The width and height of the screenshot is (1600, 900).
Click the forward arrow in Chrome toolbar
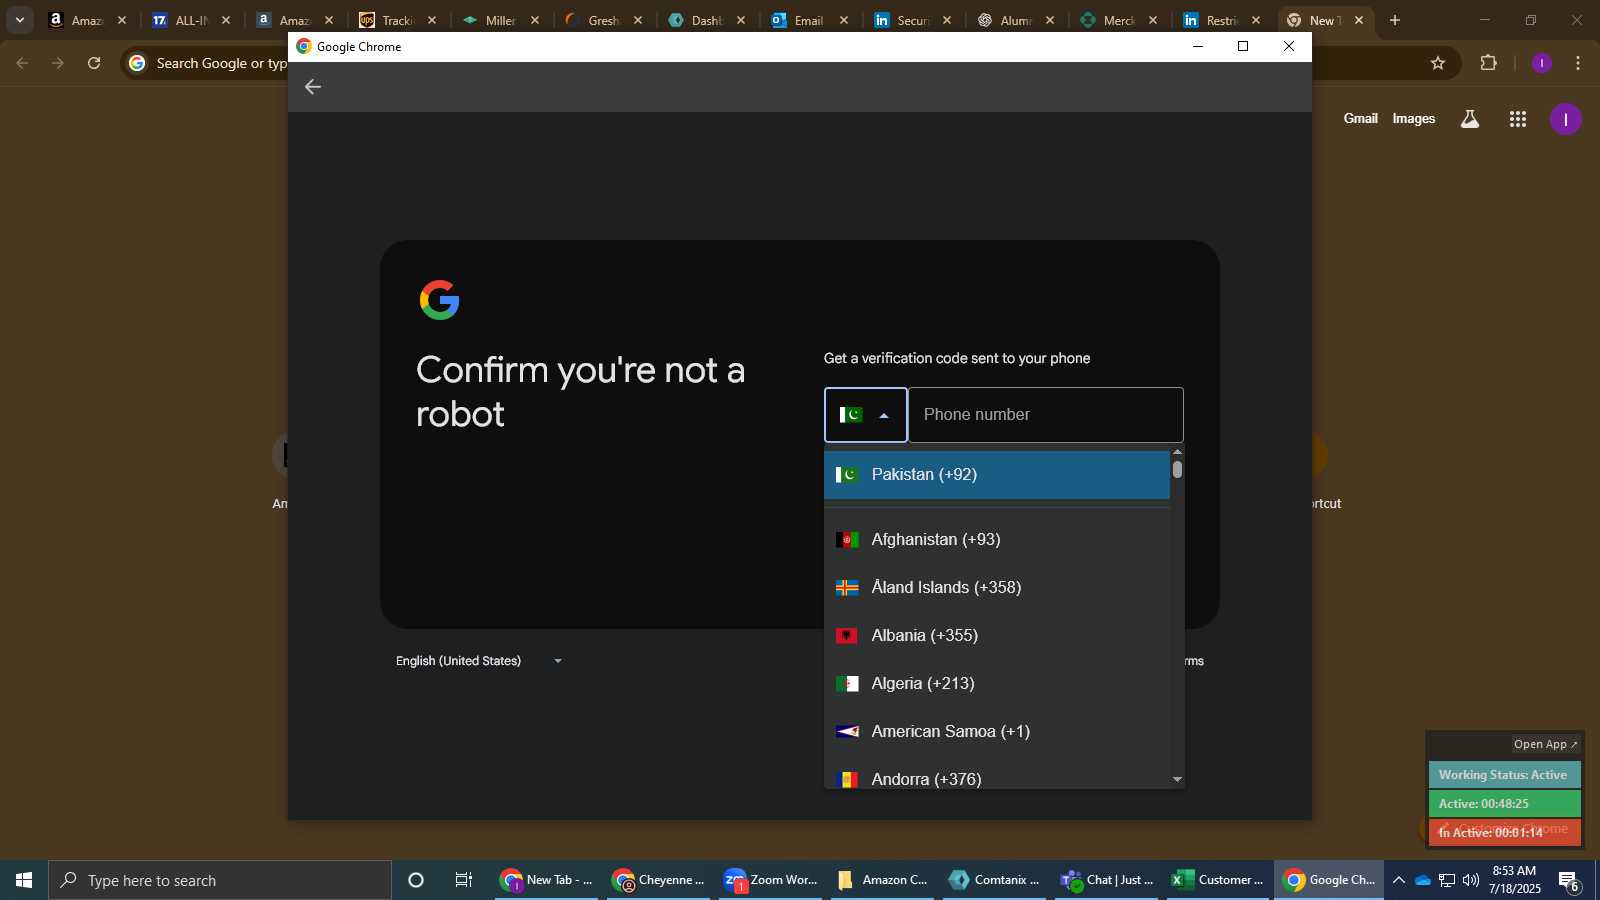point(58,63)
